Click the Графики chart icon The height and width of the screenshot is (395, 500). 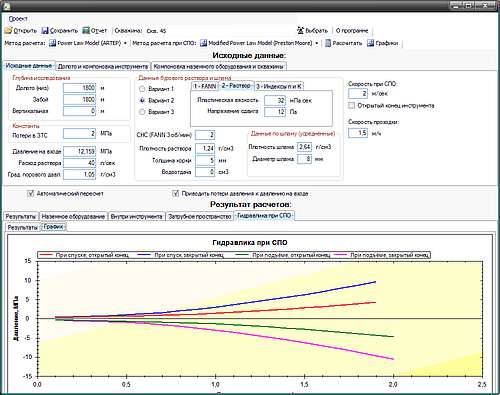[370, 43]
